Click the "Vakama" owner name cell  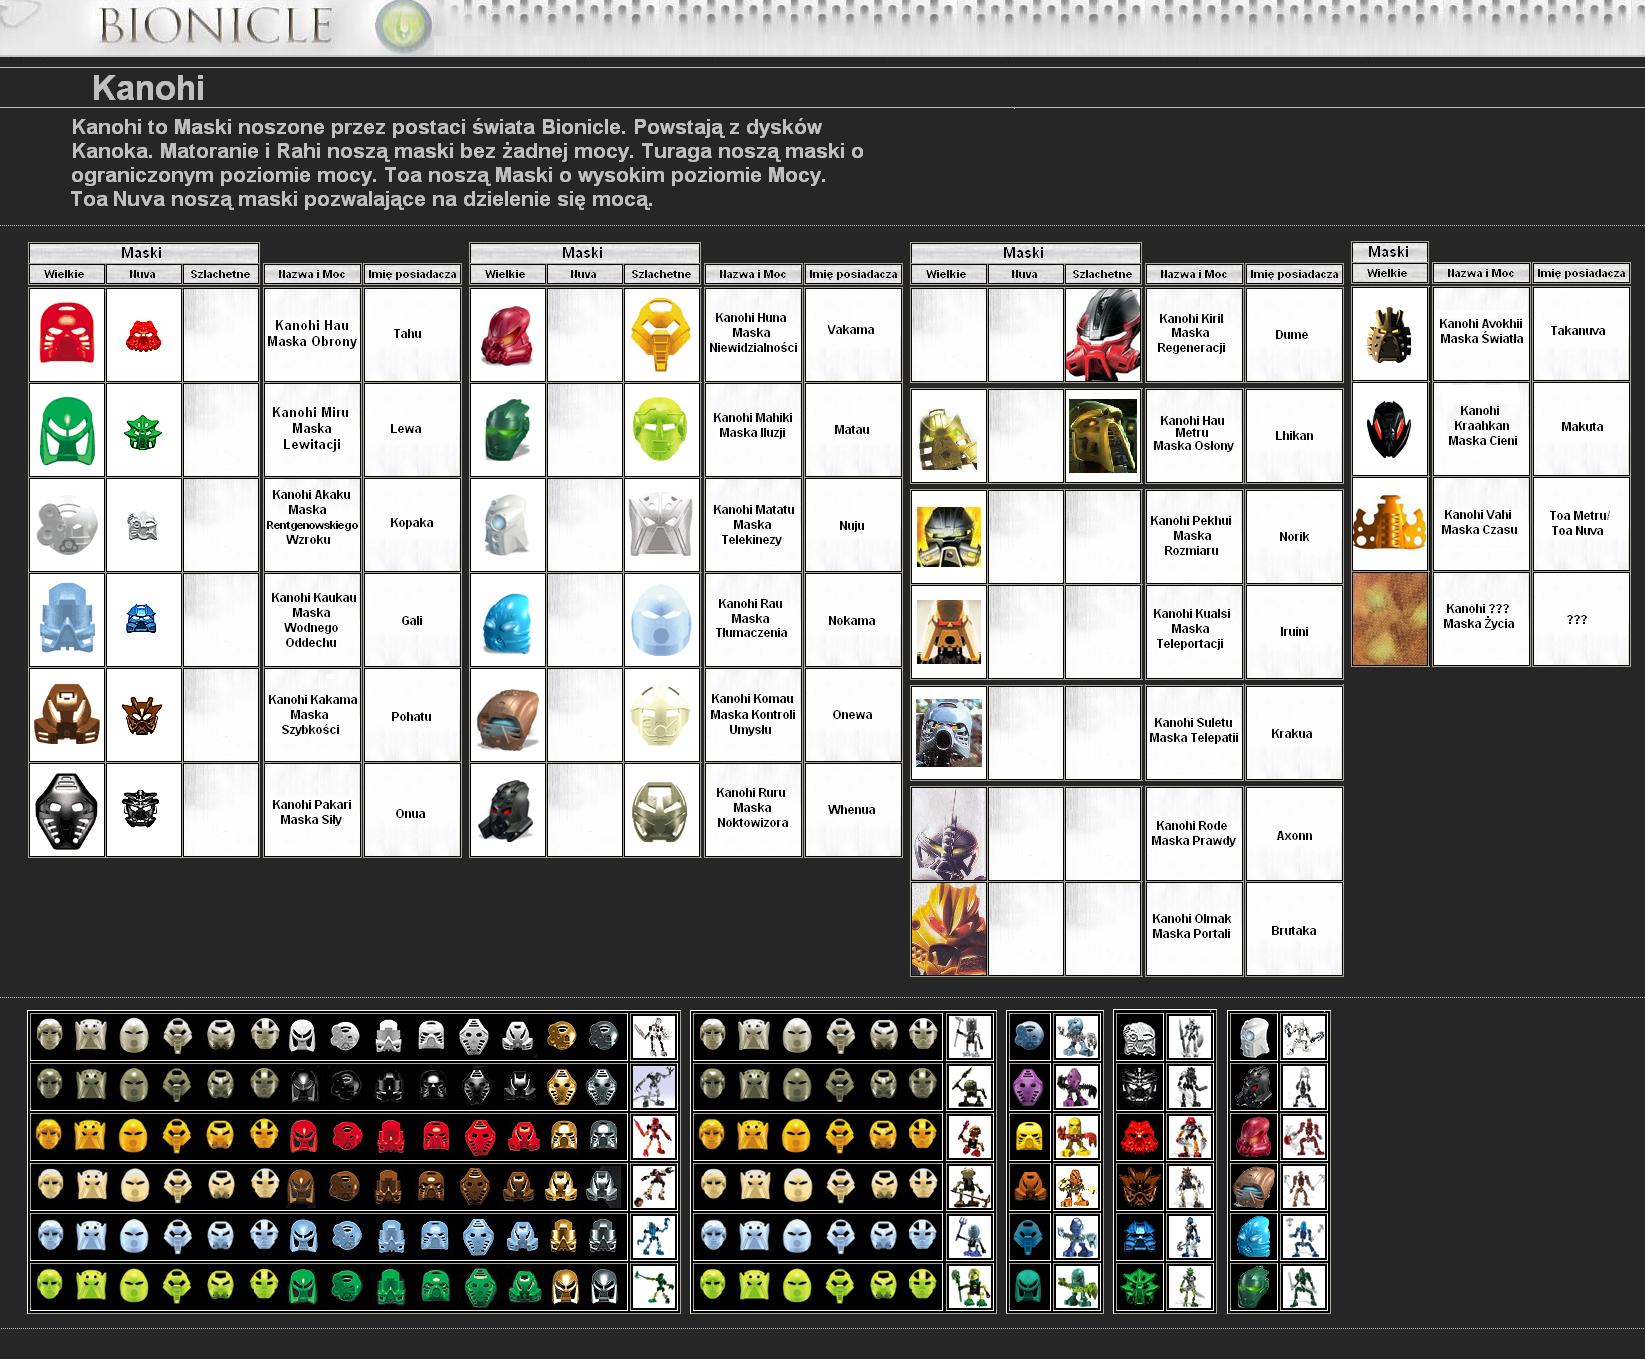852,334
